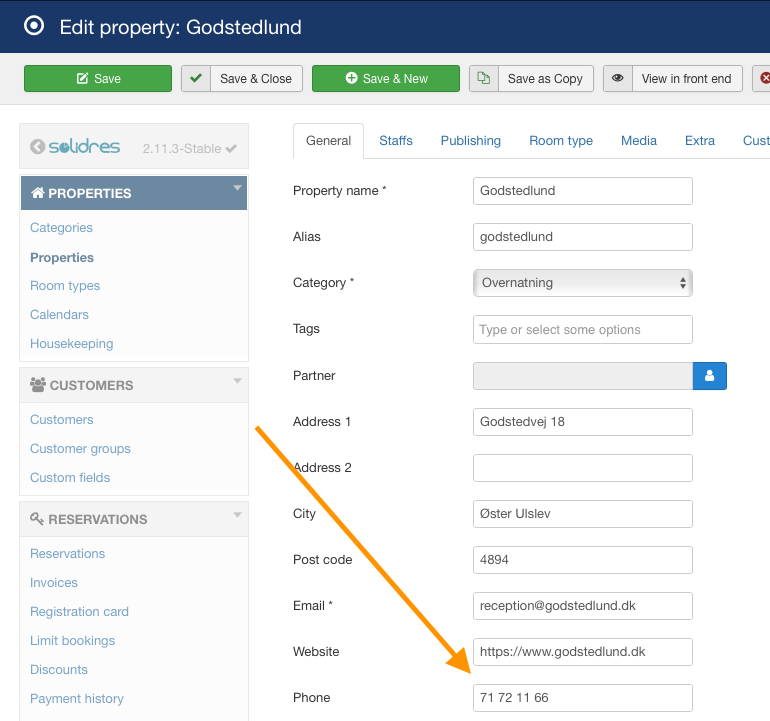The image size is (770, 721).
Task: Click the Save & New button
Action: tap(386, 79)
